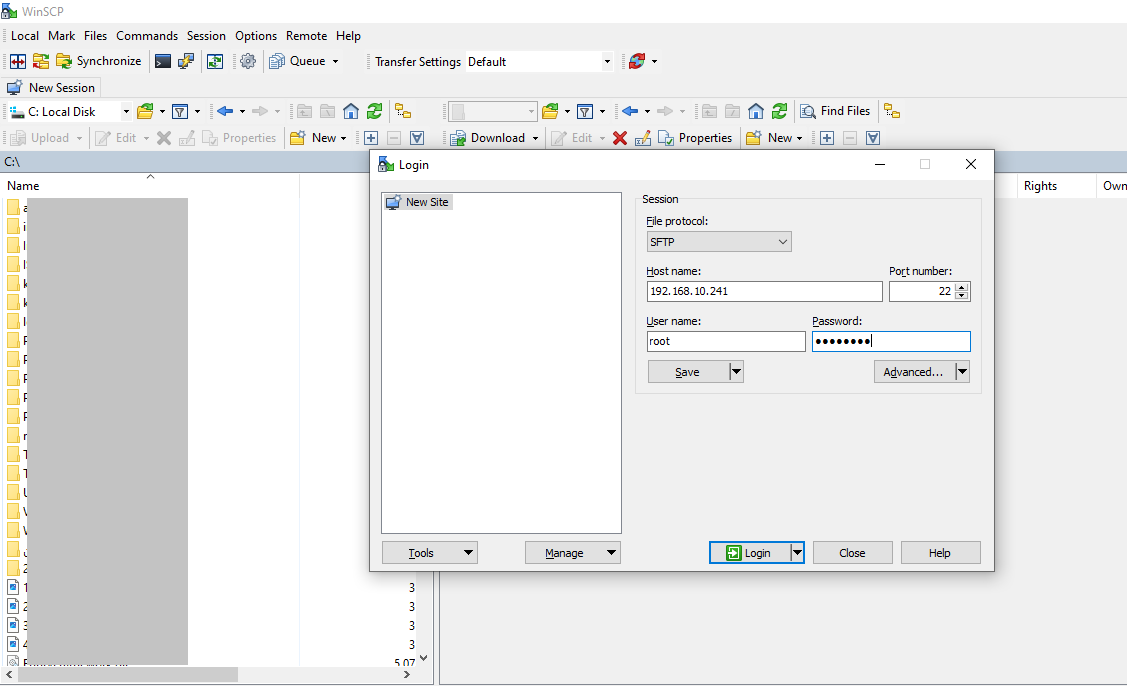Click the Find Files toolbar button
Screen dimensions: 1127x686
point(835,111)
